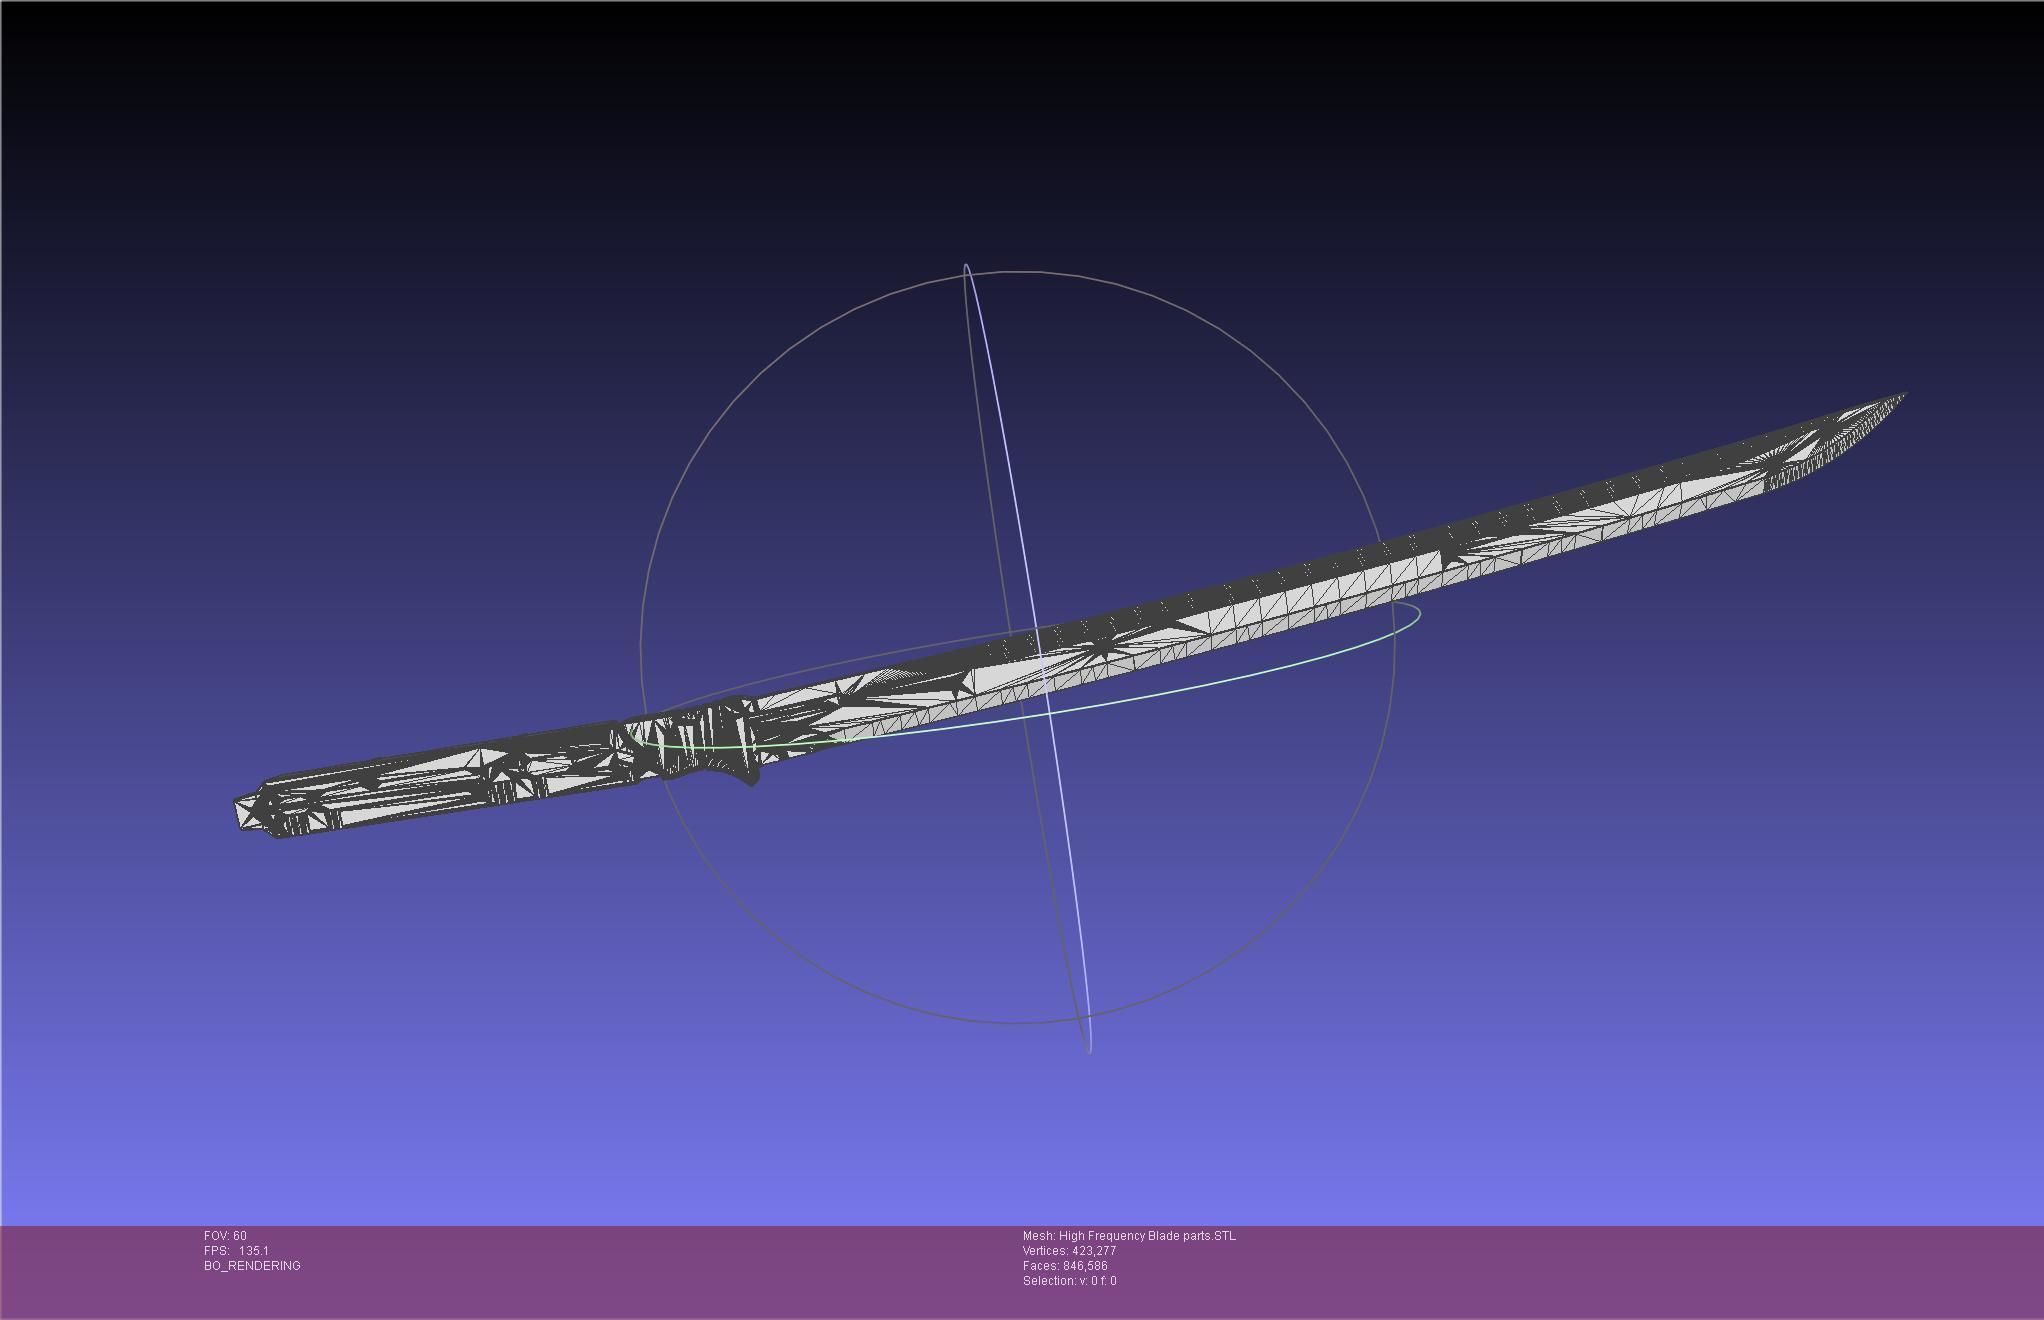Click the FOV: 60 readout

tap(225, 1236)
